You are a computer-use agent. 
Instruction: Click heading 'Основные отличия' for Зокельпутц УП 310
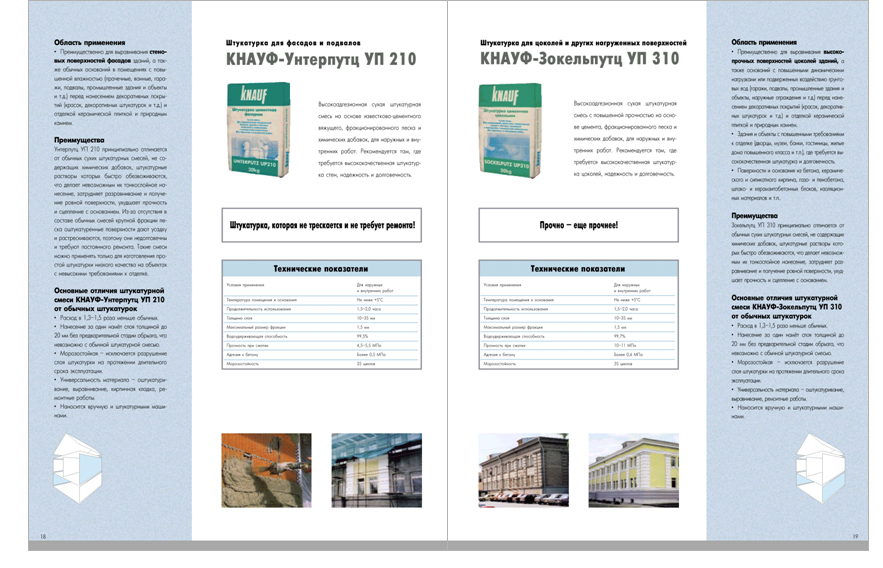pos(787,307)
